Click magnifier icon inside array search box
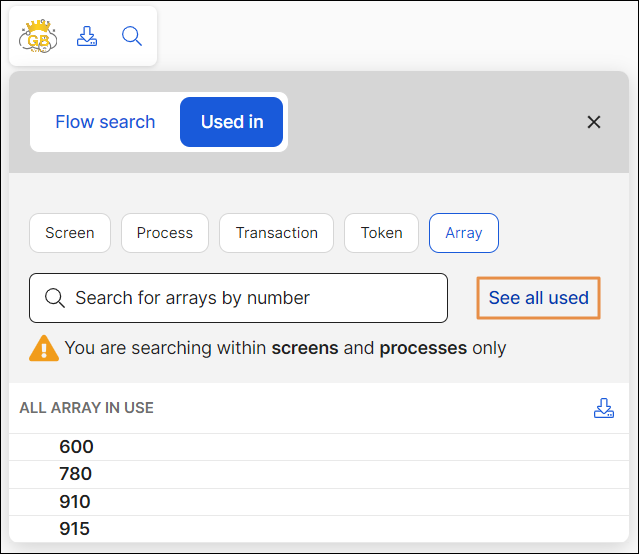The width and height of the screenshot is (639, 554). click(56, 298)
